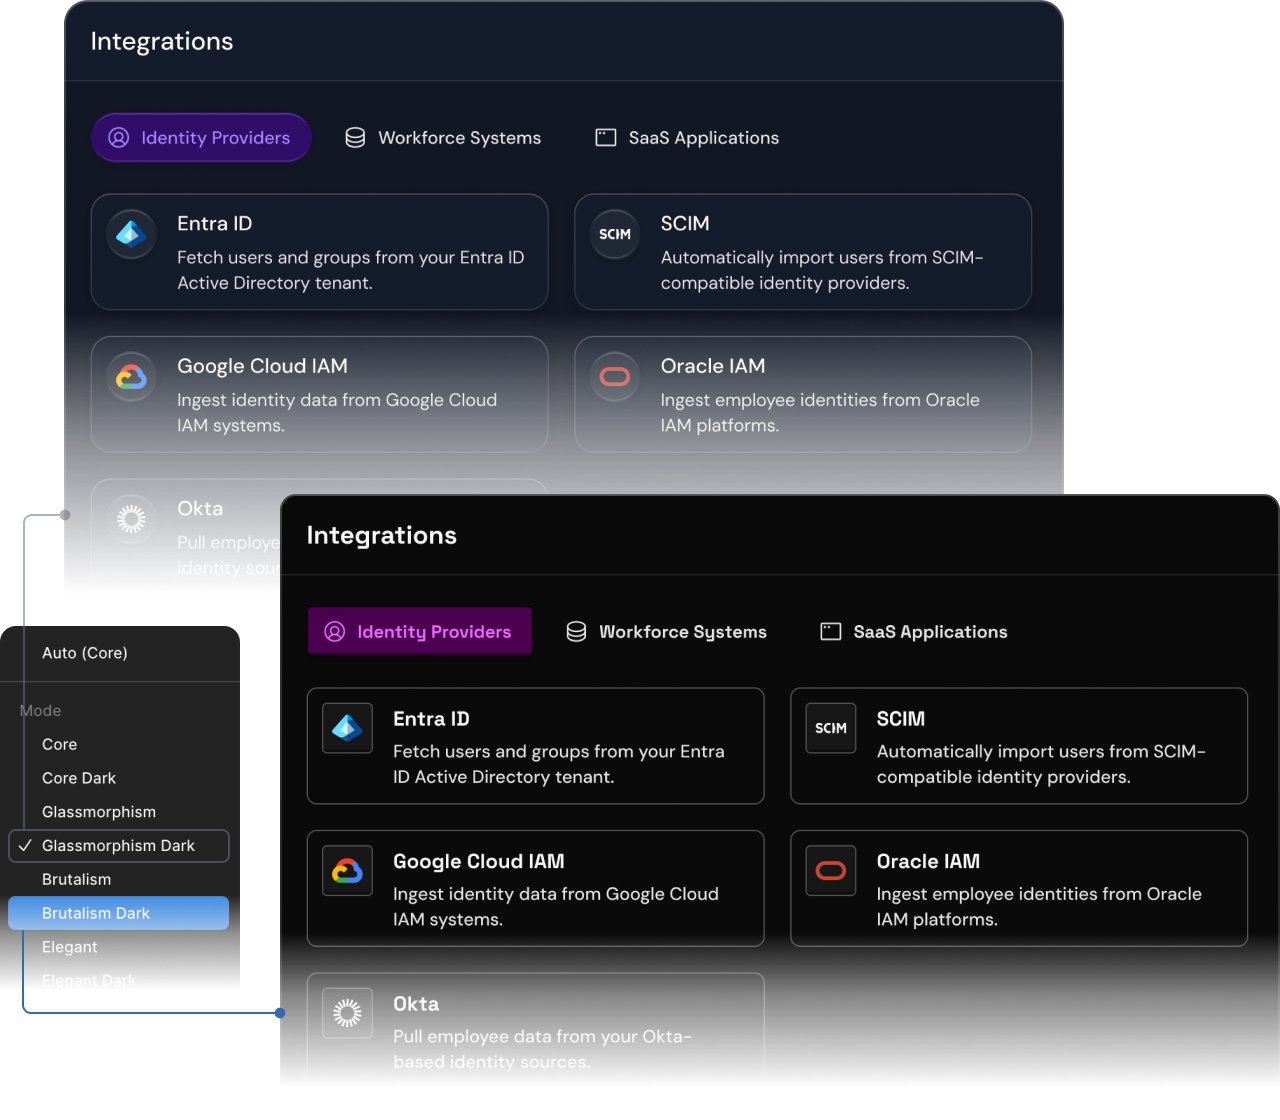The height and width of the screenshot is (1120, 1280).
Task: Open the Google Cloud IAM card in Glassmorphism panel
Action: tap(319, 394)
